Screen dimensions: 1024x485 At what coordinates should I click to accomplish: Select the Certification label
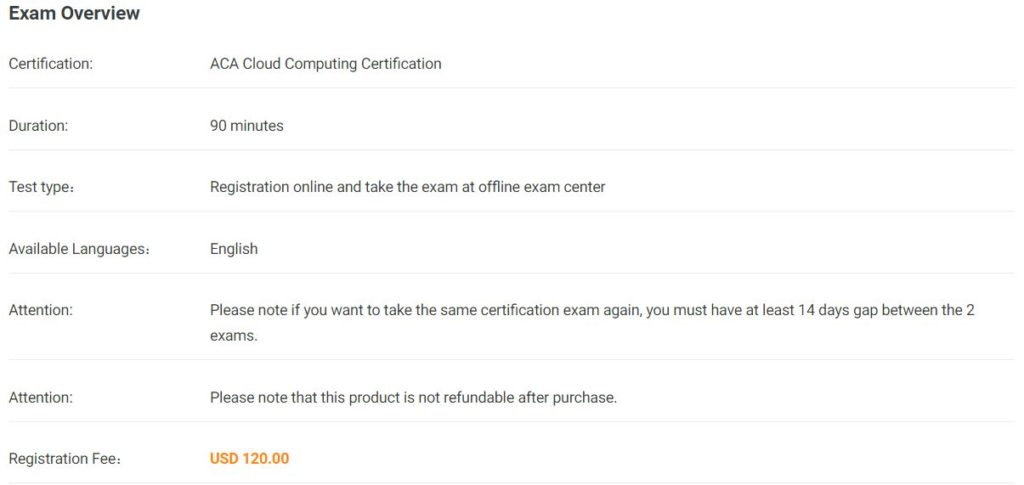point(50,64)
